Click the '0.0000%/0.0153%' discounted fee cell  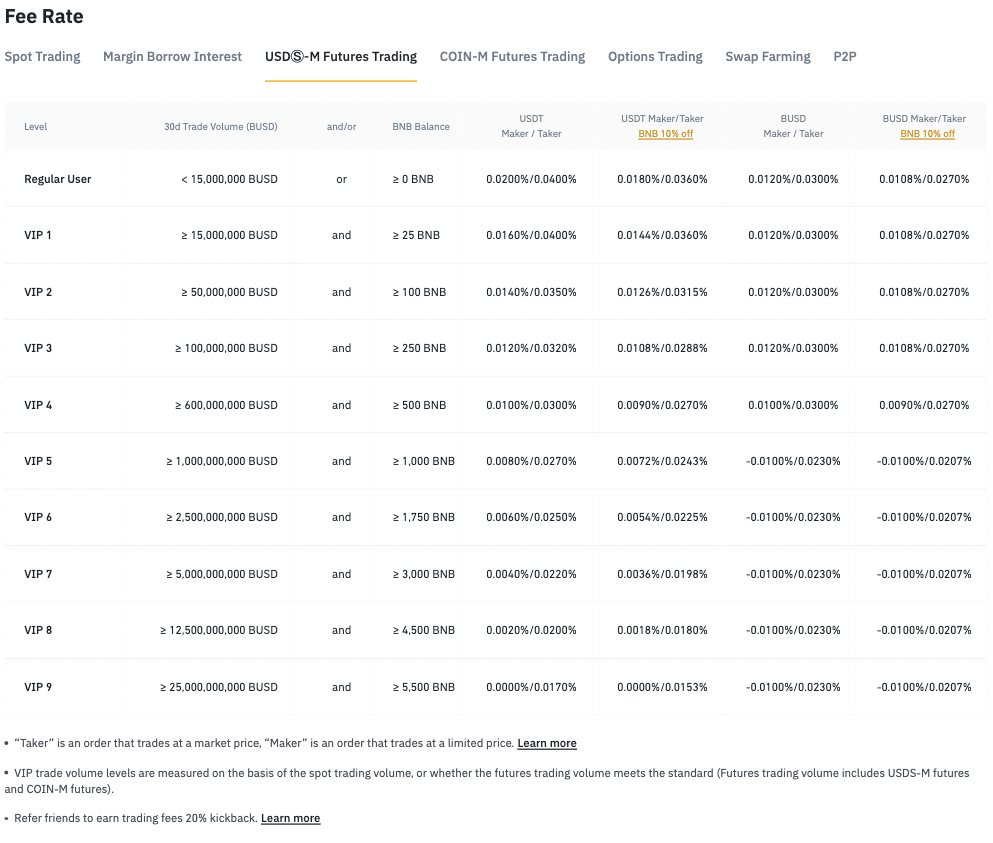click(662, 687)
